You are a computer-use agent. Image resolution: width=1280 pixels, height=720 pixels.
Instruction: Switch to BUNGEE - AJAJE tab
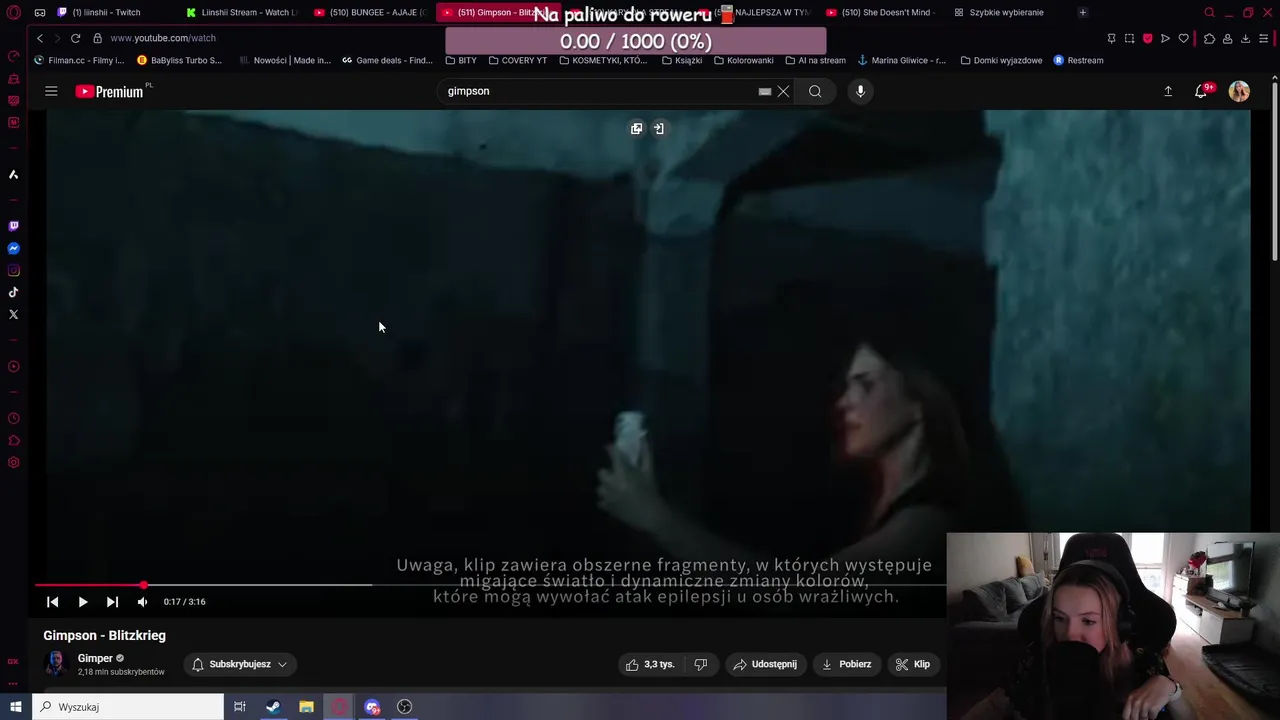coord(370,13)
